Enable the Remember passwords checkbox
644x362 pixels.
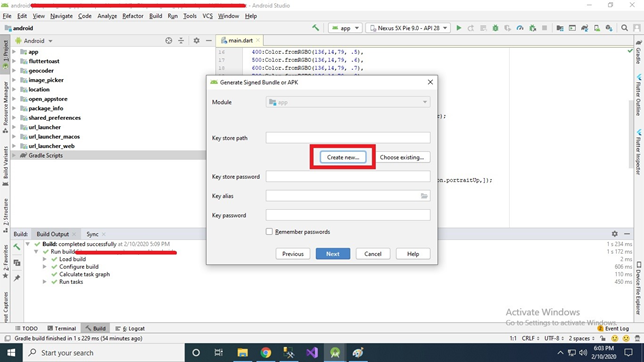click(x=269, y=232)
